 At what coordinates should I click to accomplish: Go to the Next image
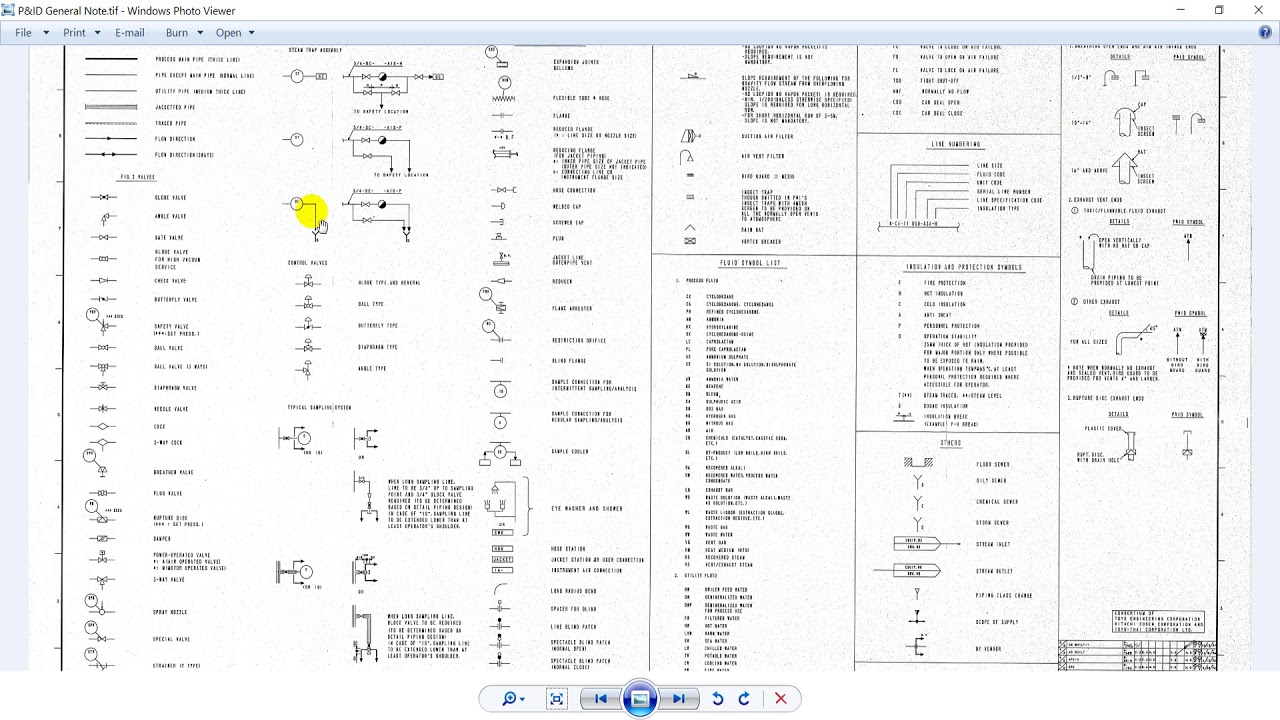[x=679, y=699]
